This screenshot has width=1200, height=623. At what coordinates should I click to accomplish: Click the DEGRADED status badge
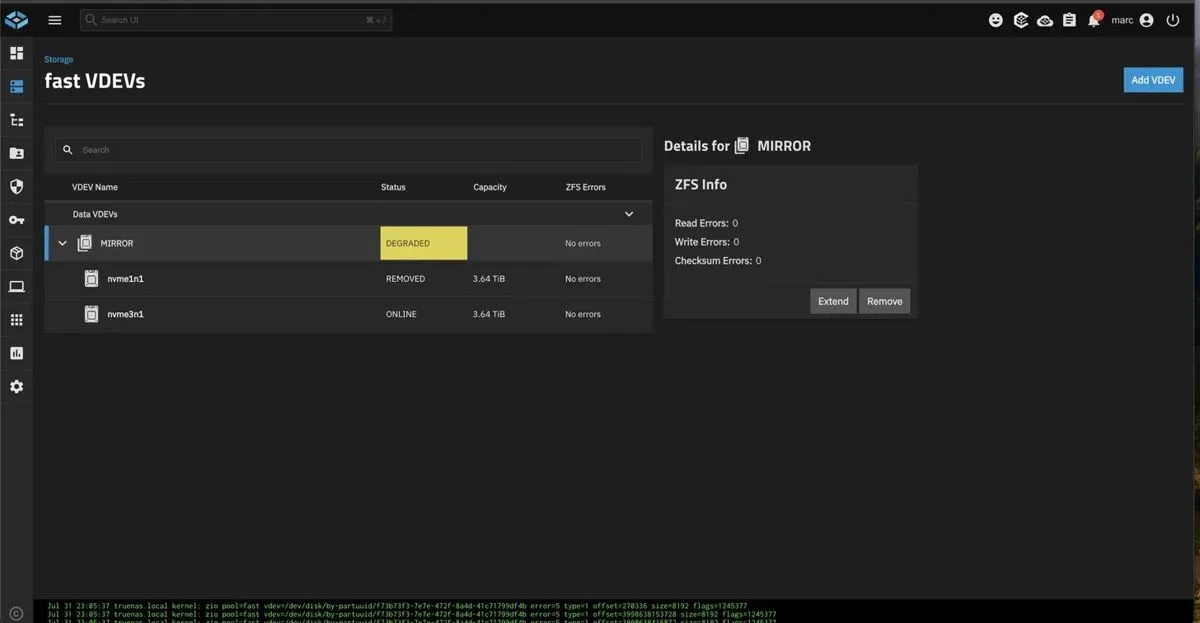coord(423,243)
